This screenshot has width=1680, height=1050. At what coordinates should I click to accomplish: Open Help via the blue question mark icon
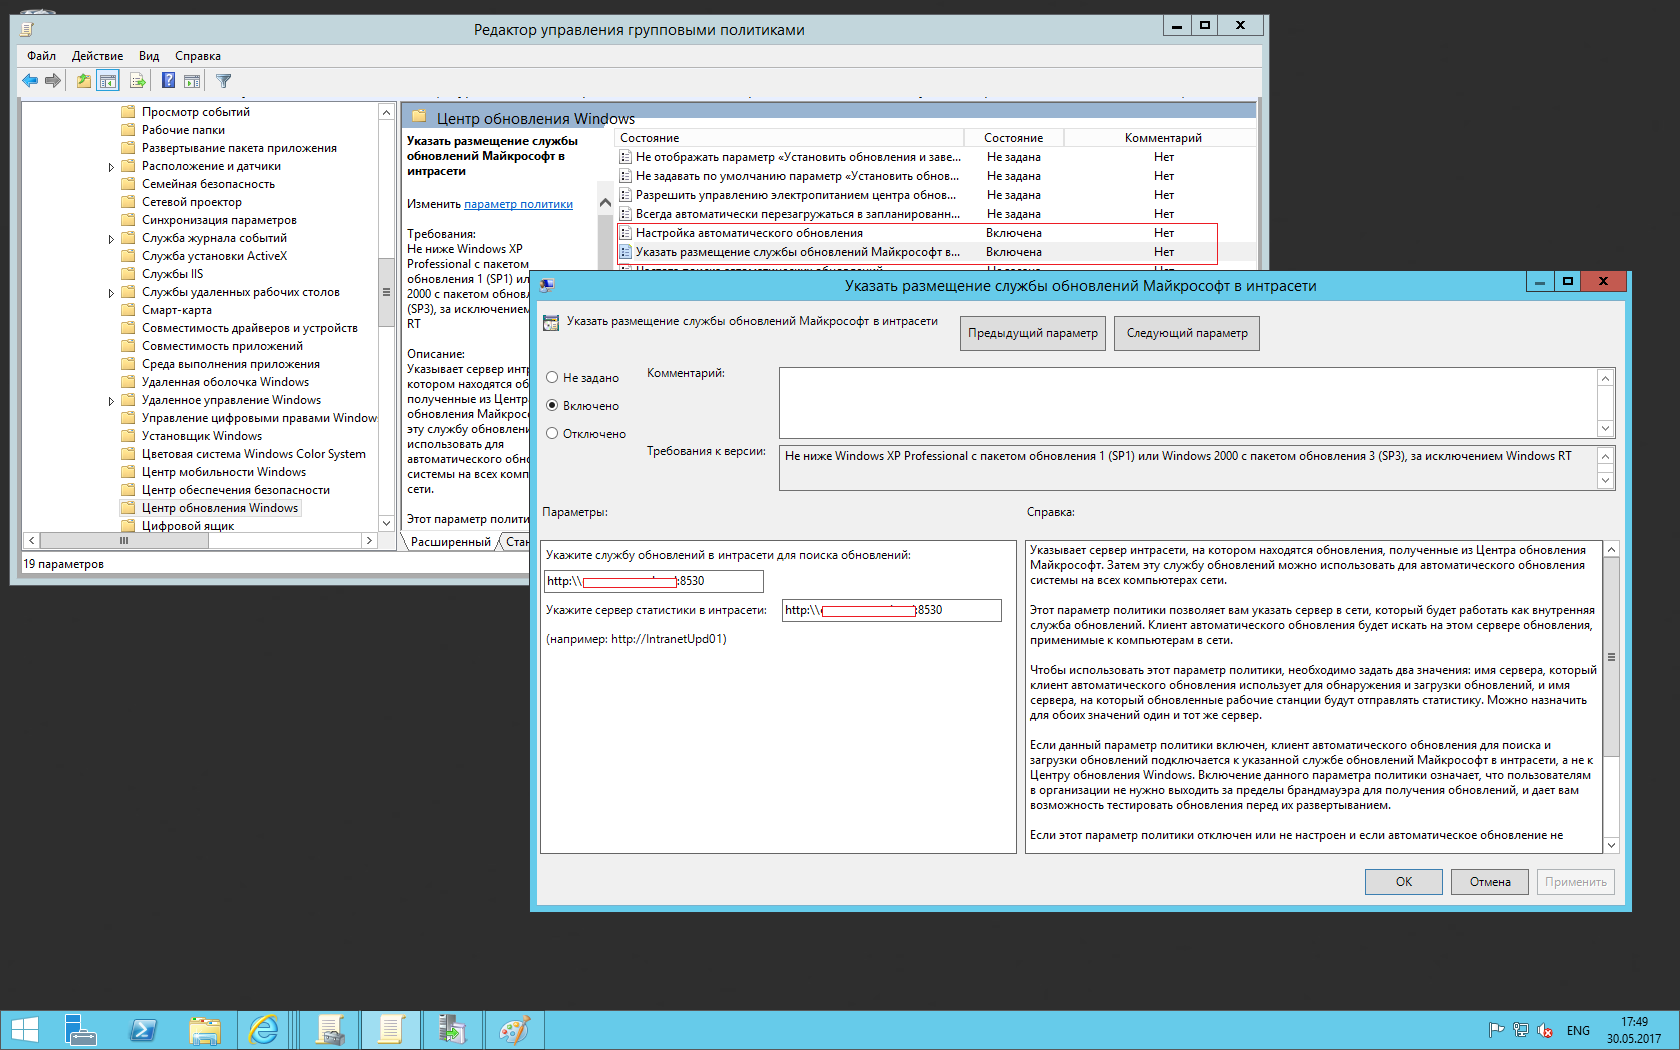pyautogui.click(x=168, y=81)
